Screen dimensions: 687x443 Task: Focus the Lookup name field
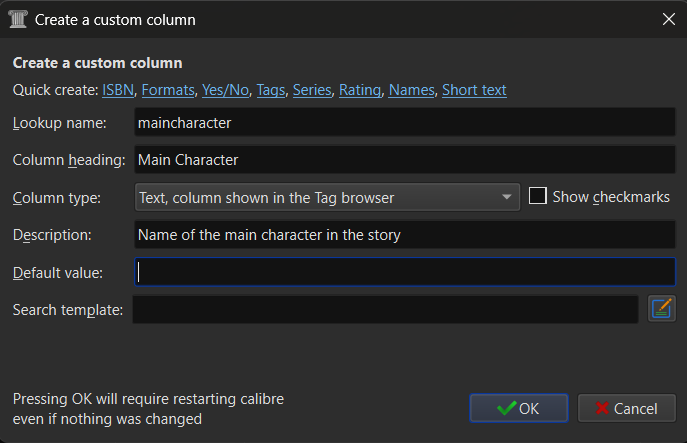(405, 122)
